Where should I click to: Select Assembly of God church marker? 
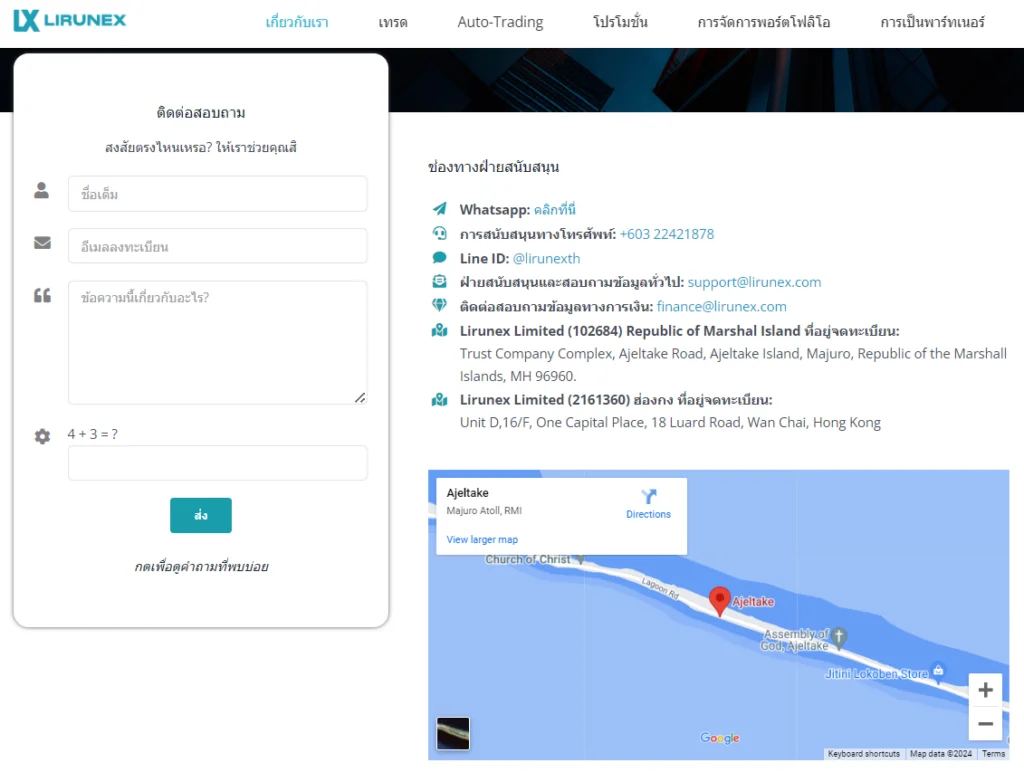(839, 636)
